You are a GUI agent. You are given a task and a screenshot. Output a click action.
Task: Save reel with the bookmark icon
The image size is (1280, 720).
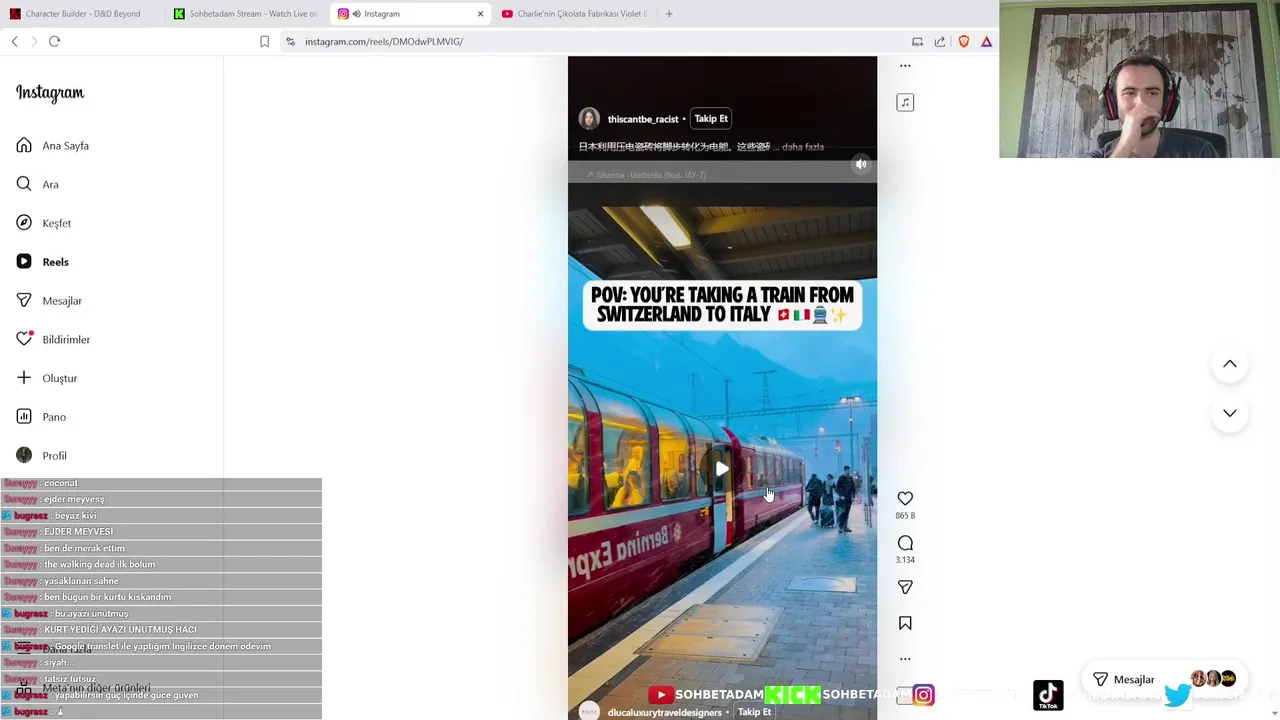click(x=905, y=623)
